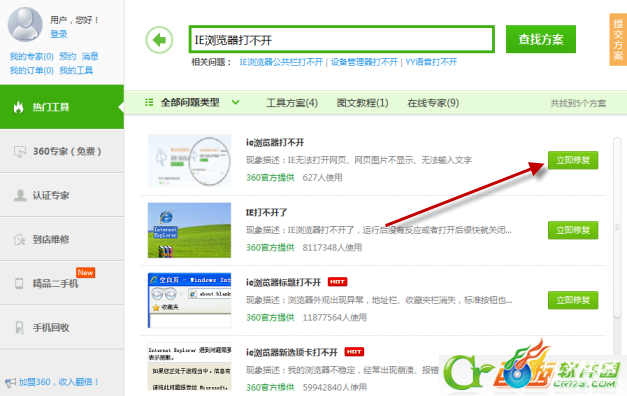Click related question YY语音打不开
The height and width of the screenshot is (396, 627).
click(x=431, y=62)
